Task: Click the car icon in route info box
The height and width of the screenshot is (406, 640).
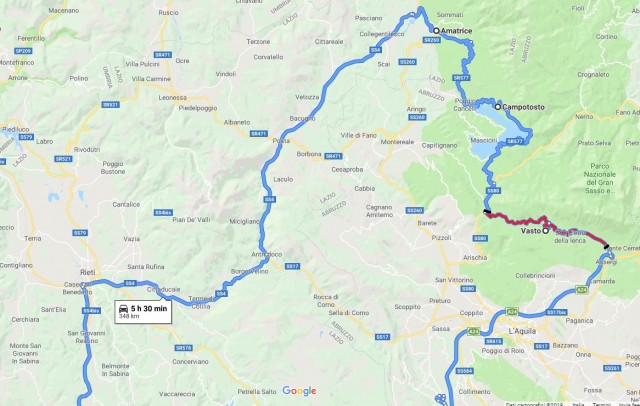Action: 123,309
